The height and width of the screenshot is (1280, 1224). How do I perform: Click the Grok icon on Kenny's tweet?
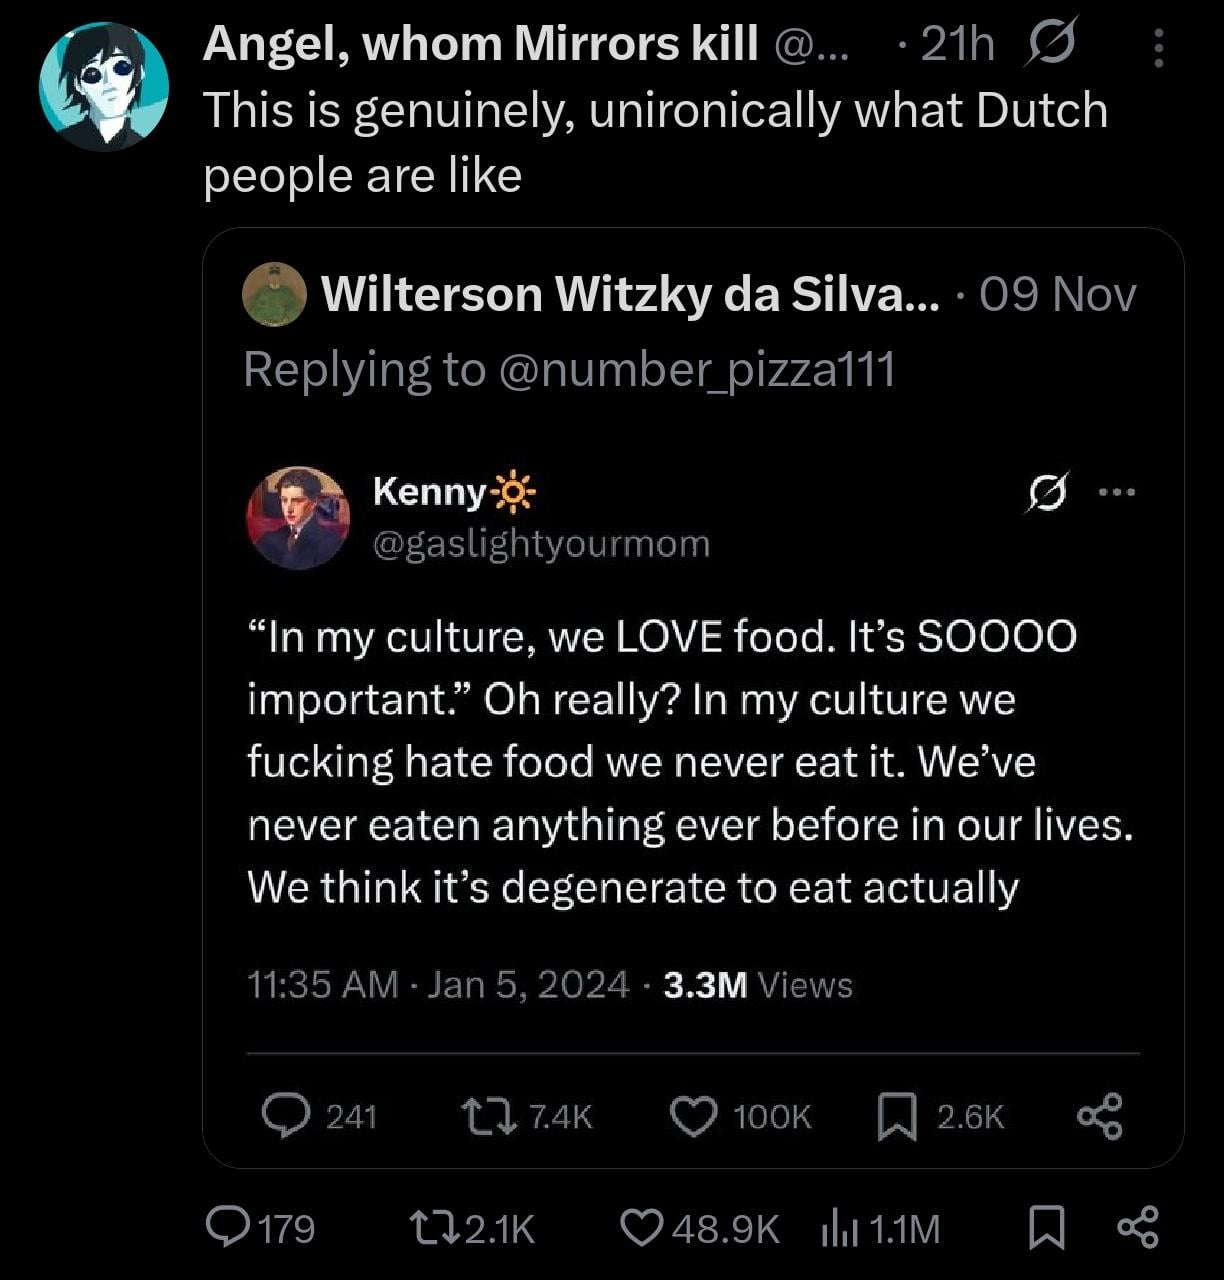1047,492
